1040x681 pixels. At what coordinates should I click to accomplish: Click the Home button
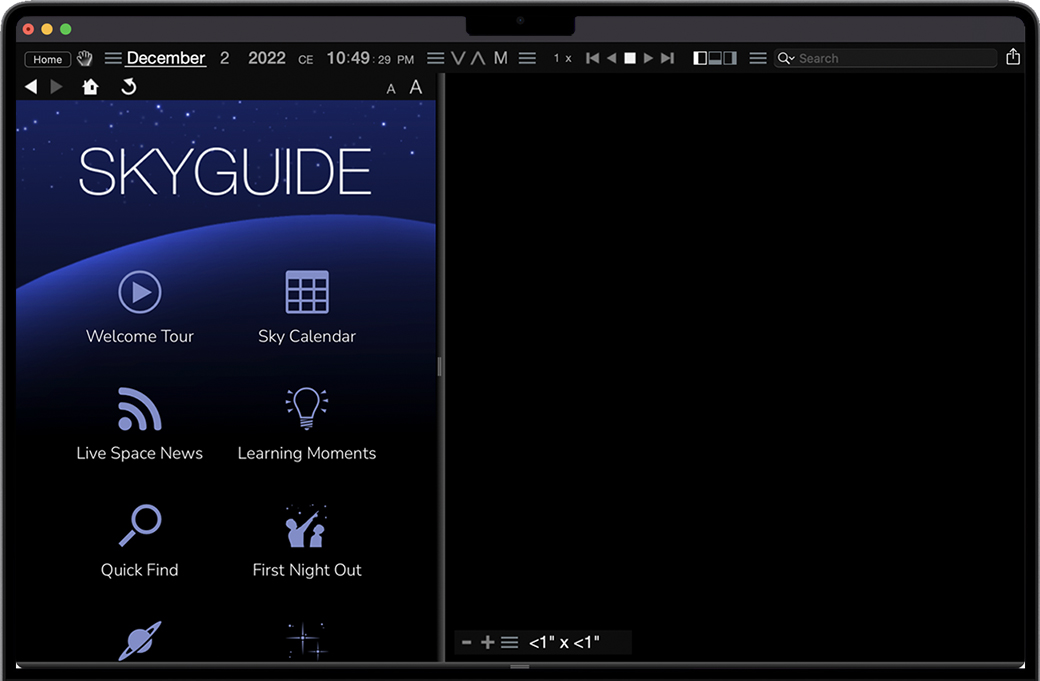tap(48, 59)
